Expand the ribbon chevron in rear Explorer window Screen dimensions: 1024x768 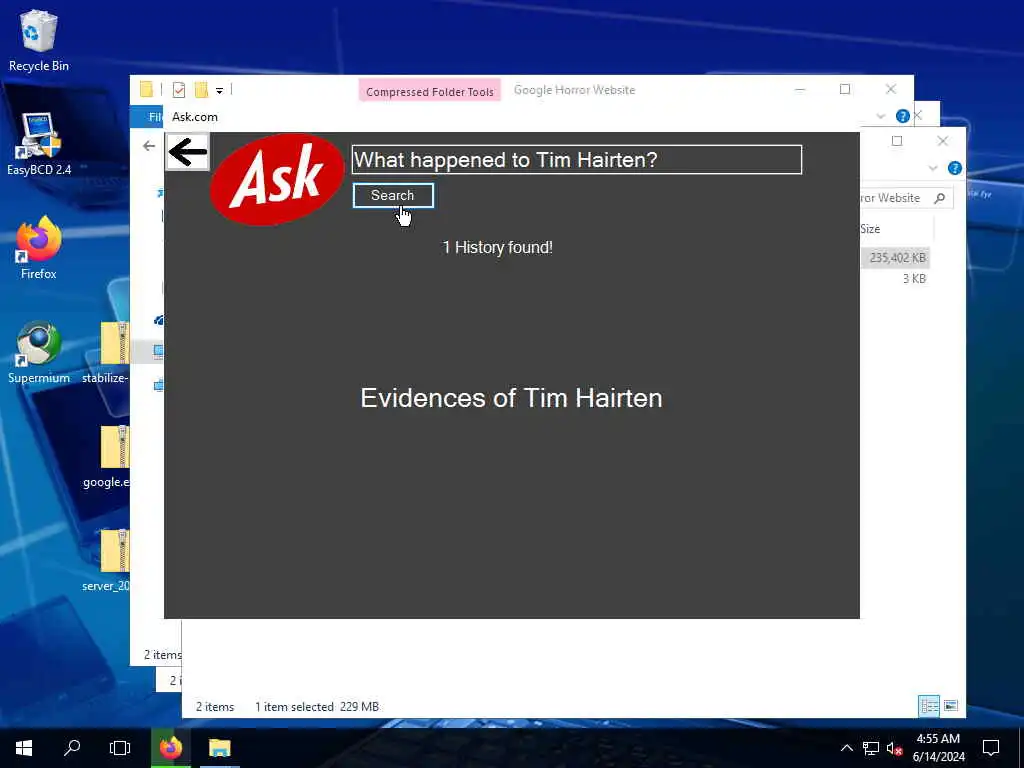pos(933,168)
